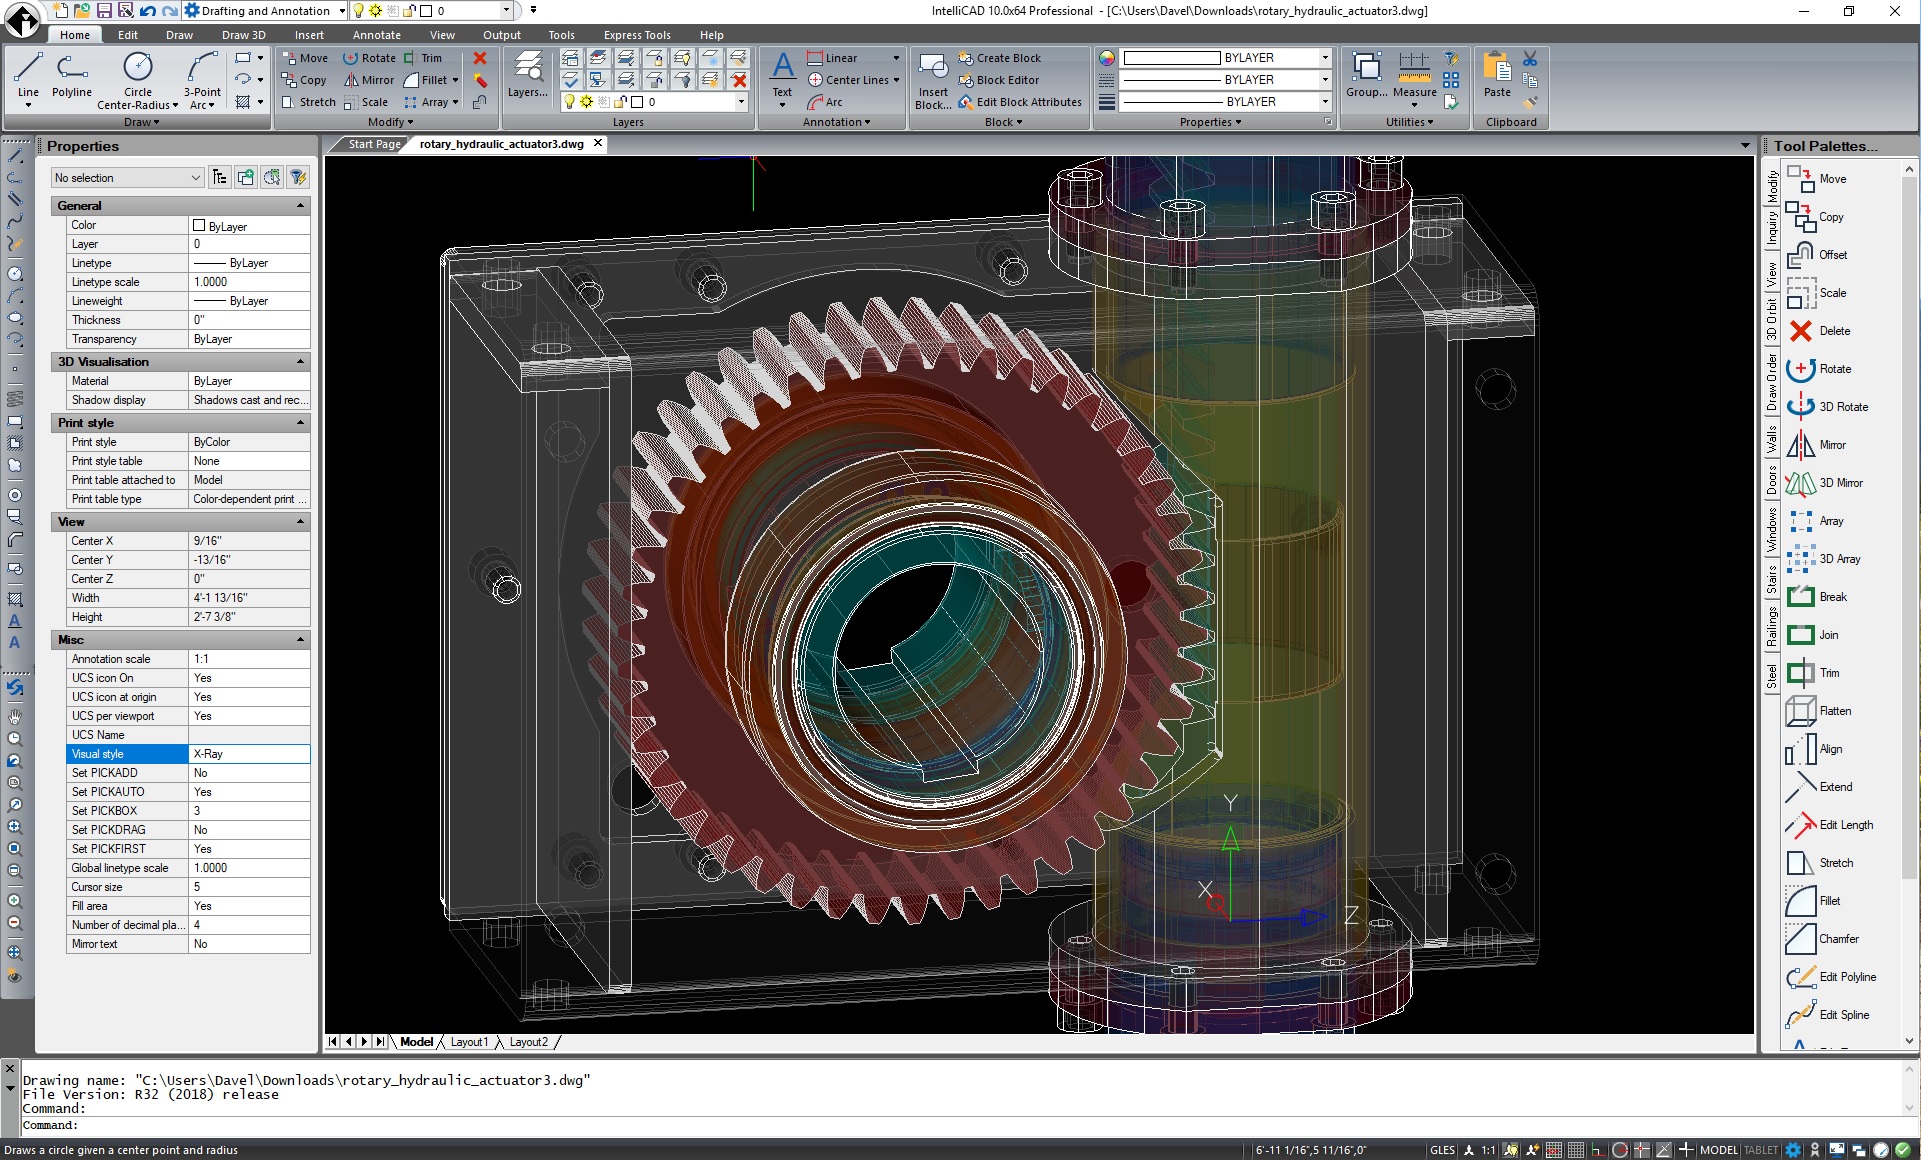Click the Visual style X-Ray value field
The image size is (1921, 1160).
249,754
